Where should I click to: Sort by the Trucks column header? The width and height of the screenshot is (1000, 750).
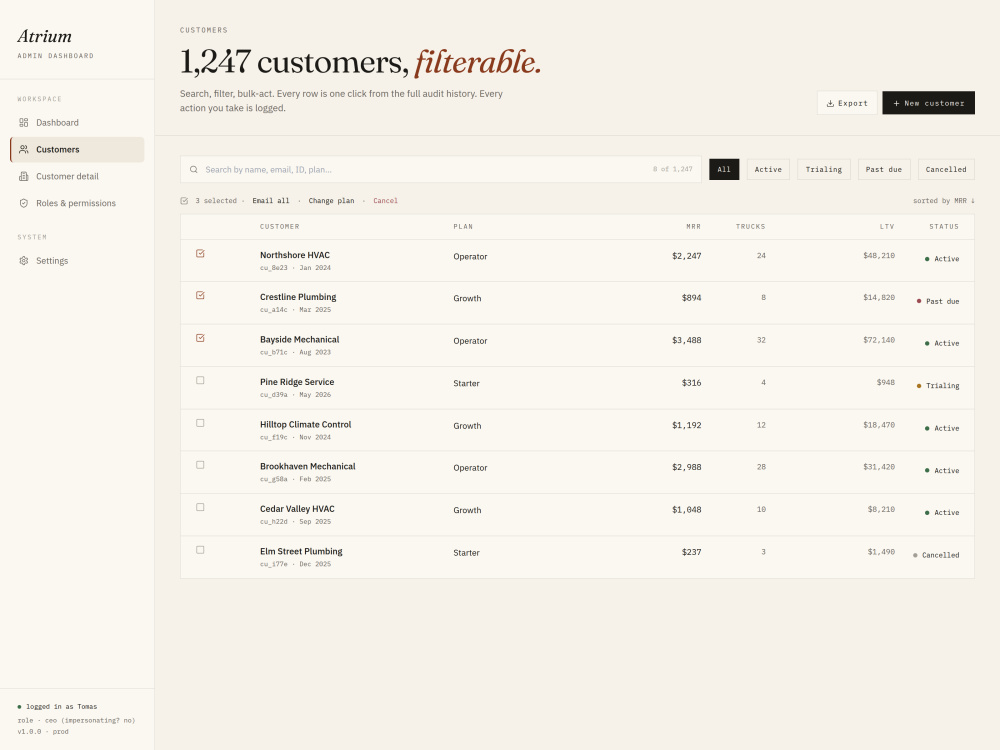click(x=750, y=226)
